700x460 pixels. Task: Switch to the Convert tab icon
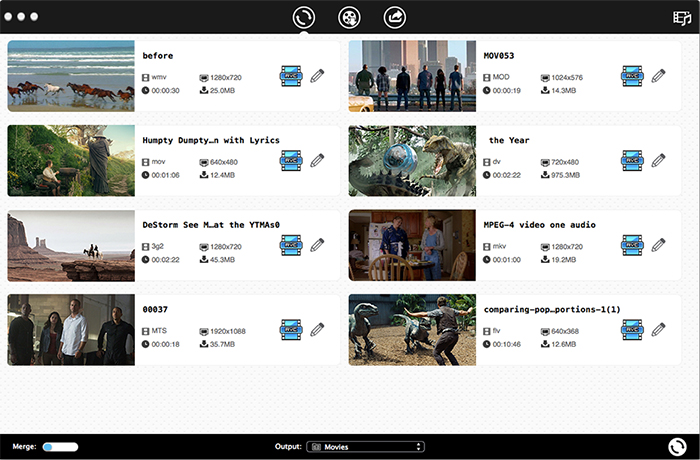304,17
